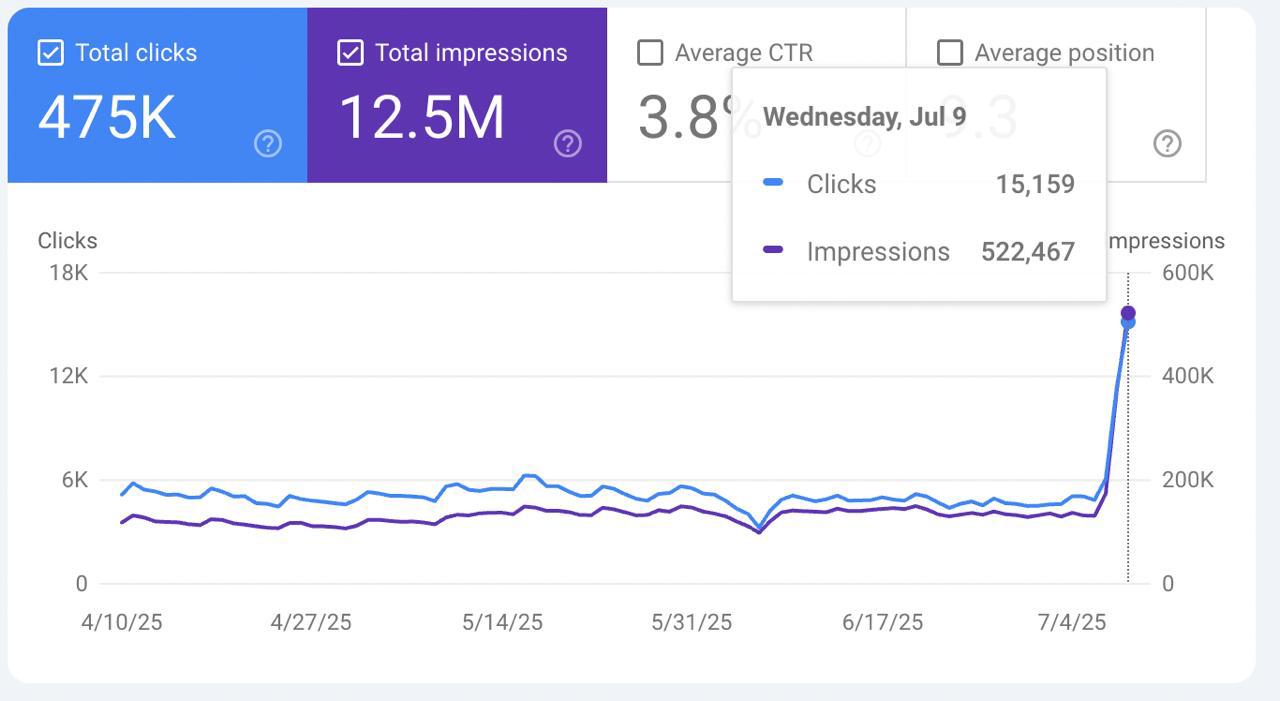The height and width of the screenshot is (701, 1280).
Task: Enable the Average CTR checkbox
Action: [x=650, y=53]
